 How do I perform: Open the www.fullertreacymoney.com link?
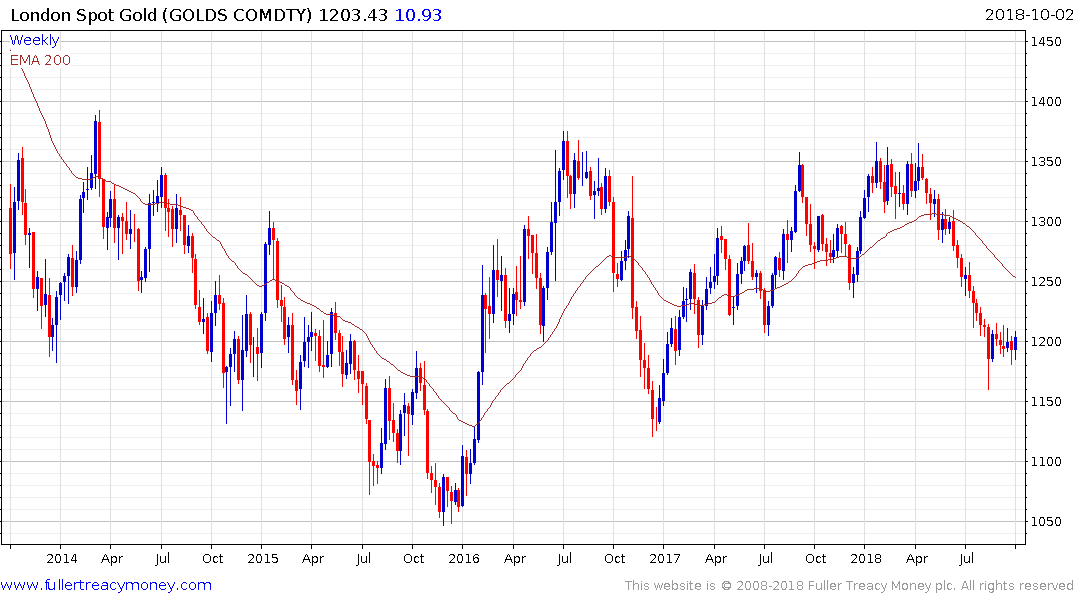pyautogui.click(x=106, y=585)
